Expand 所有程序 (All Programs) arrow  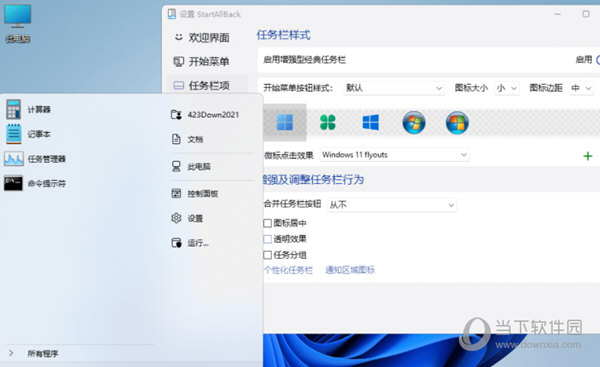coord(11,353)
